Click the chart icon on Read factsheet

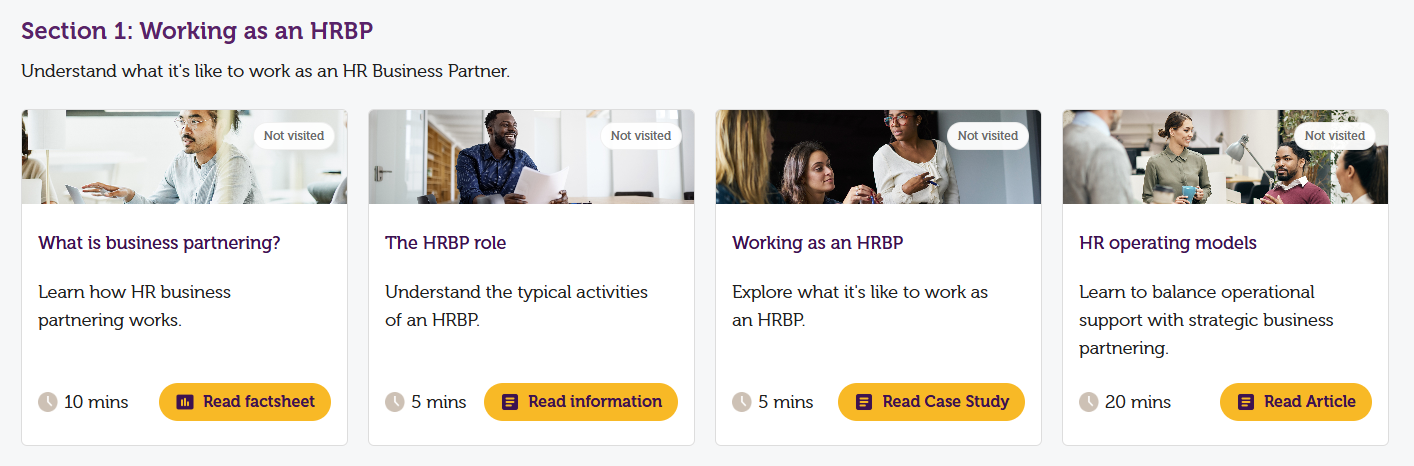(184, 402)
